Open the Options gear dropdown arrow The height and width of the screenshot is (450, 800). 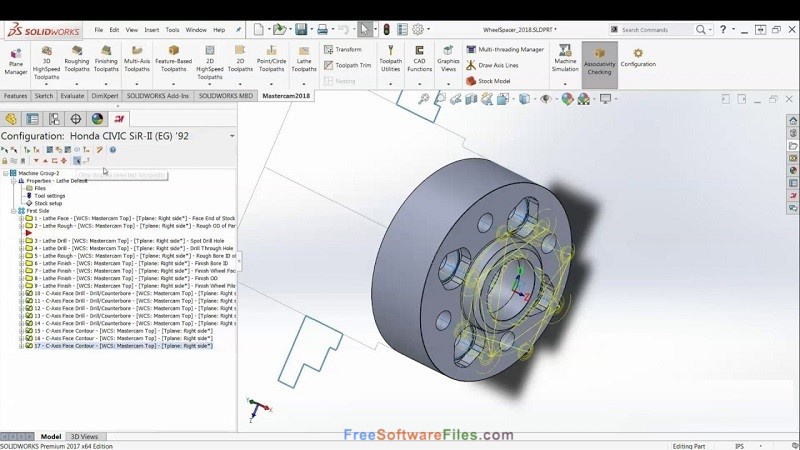click(x=428, y=30)
